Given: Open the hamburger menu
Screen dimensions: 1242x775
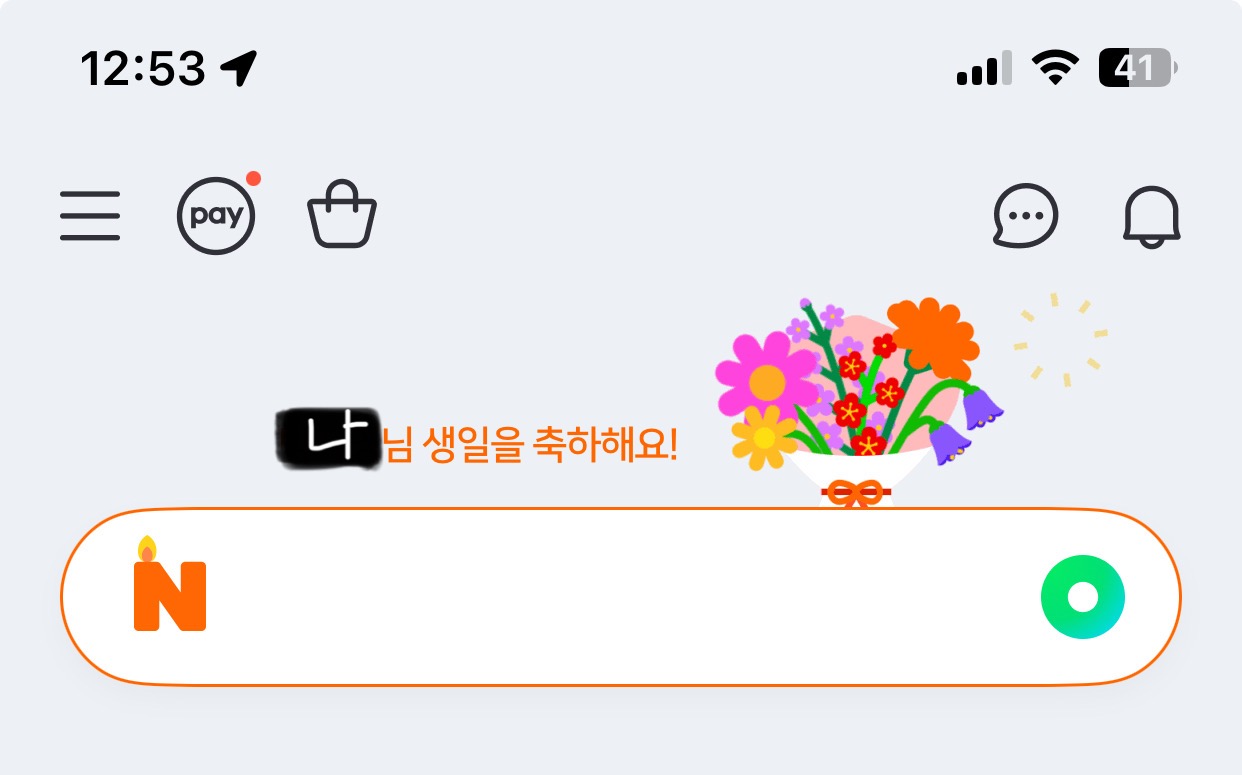Looking at the screenshot, I should tap(90, 215).
